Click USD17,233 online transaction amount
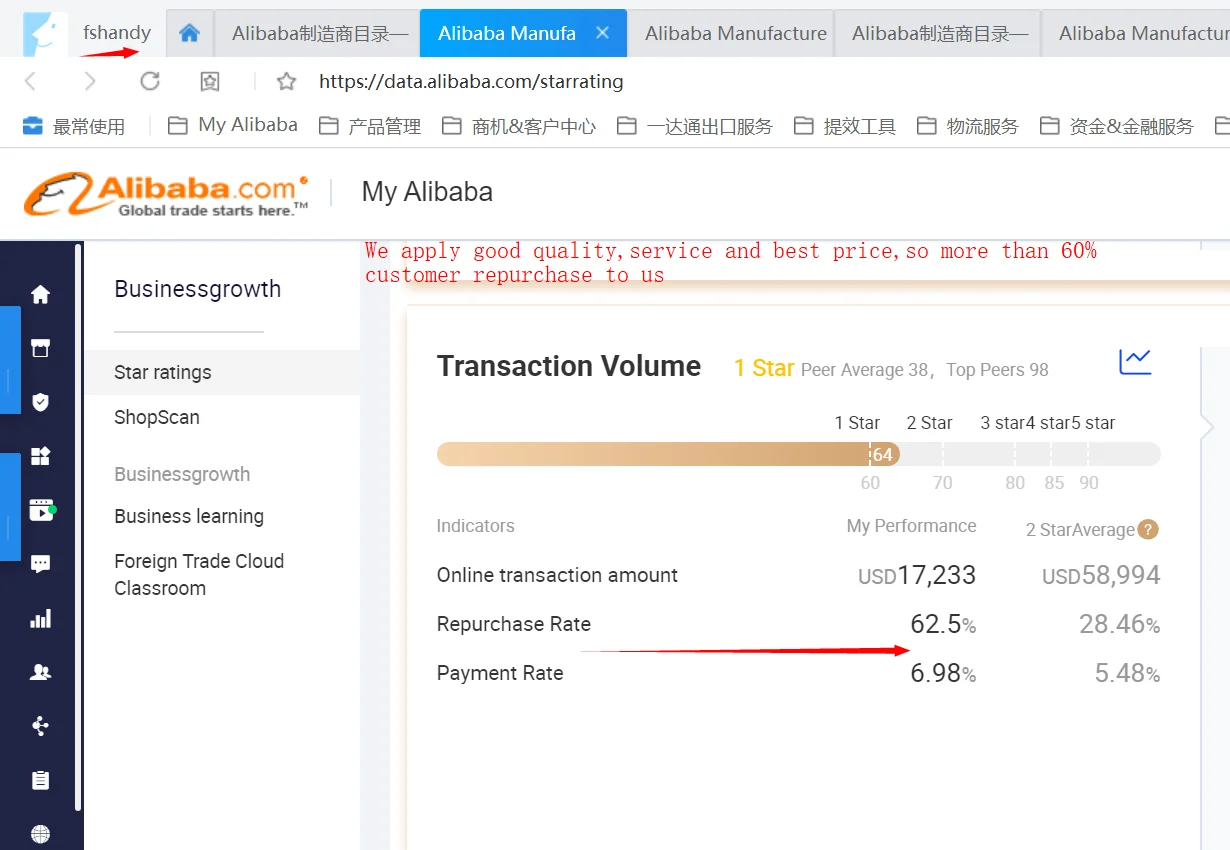The width and height of the screenshot is (1230, 850). [917, 575]
